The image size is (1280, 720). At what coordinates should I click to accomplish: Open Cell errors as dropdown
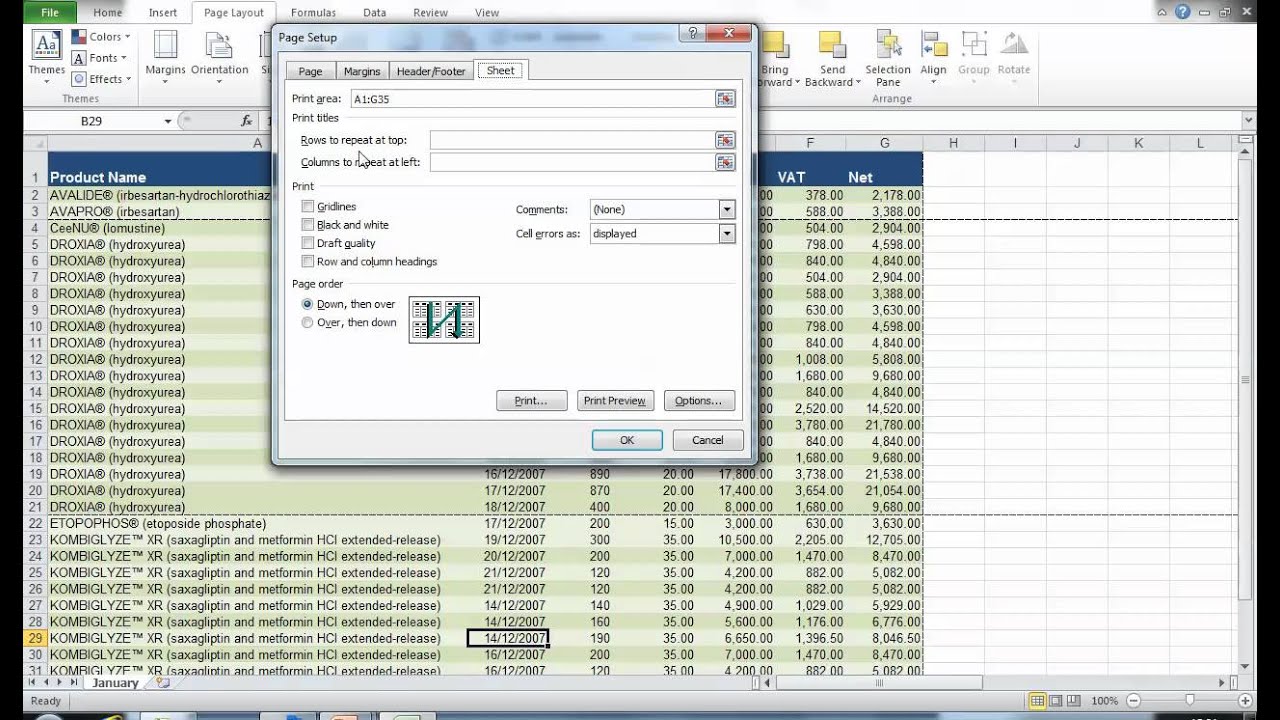click(727, 233)
